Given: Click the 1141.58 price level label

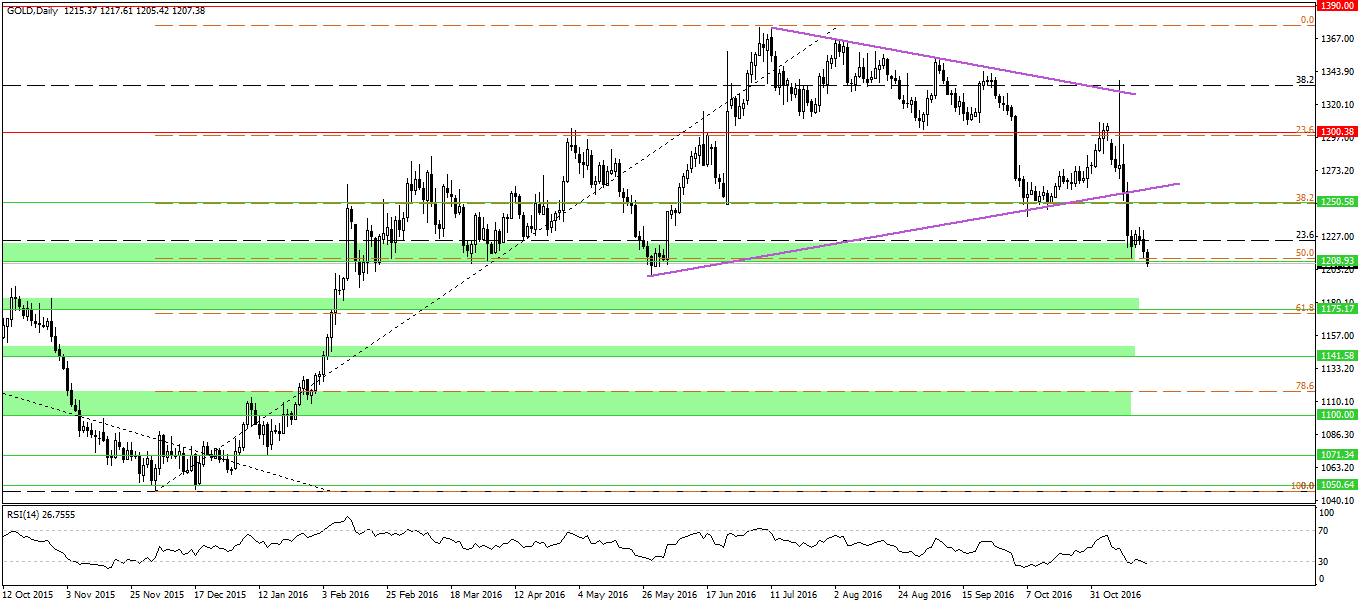Looking at the screenshot, I should [x=1336, y=355].
